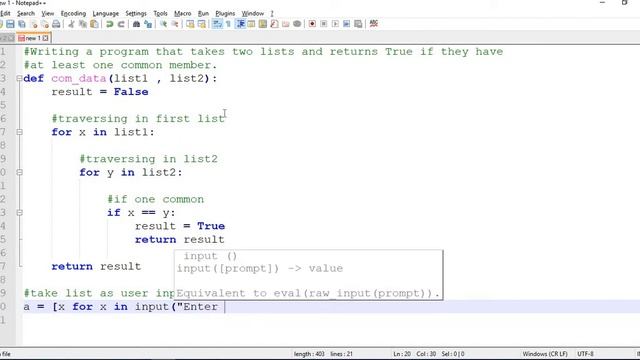The height and width of the screenshot is (360, 640).
Task: Open the Encoding menu
Action: coord(73,13)
